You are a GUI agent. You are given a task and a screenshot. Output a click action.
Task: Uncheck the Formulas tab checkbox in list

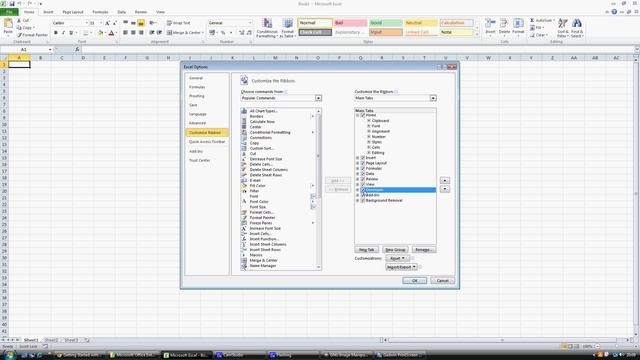(363, 168)
